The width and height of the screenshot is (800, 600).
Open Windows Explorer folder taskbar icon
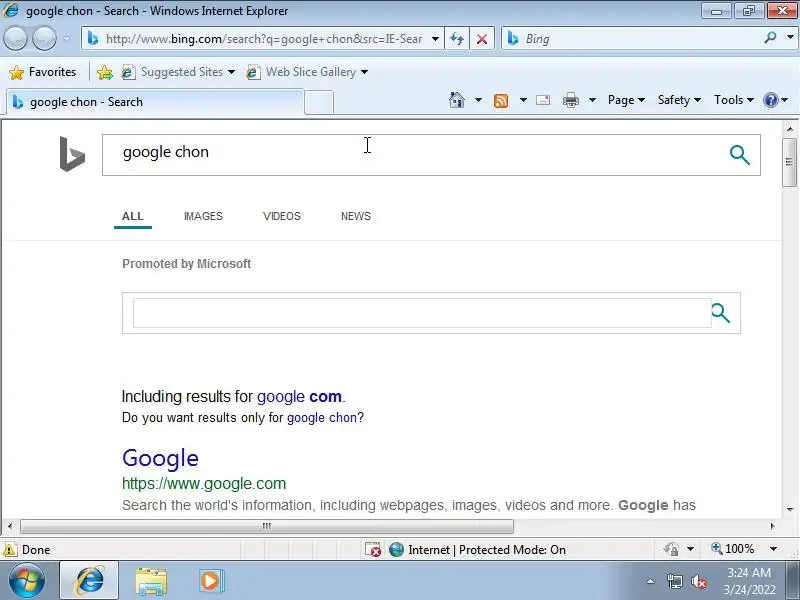(151, 582)
